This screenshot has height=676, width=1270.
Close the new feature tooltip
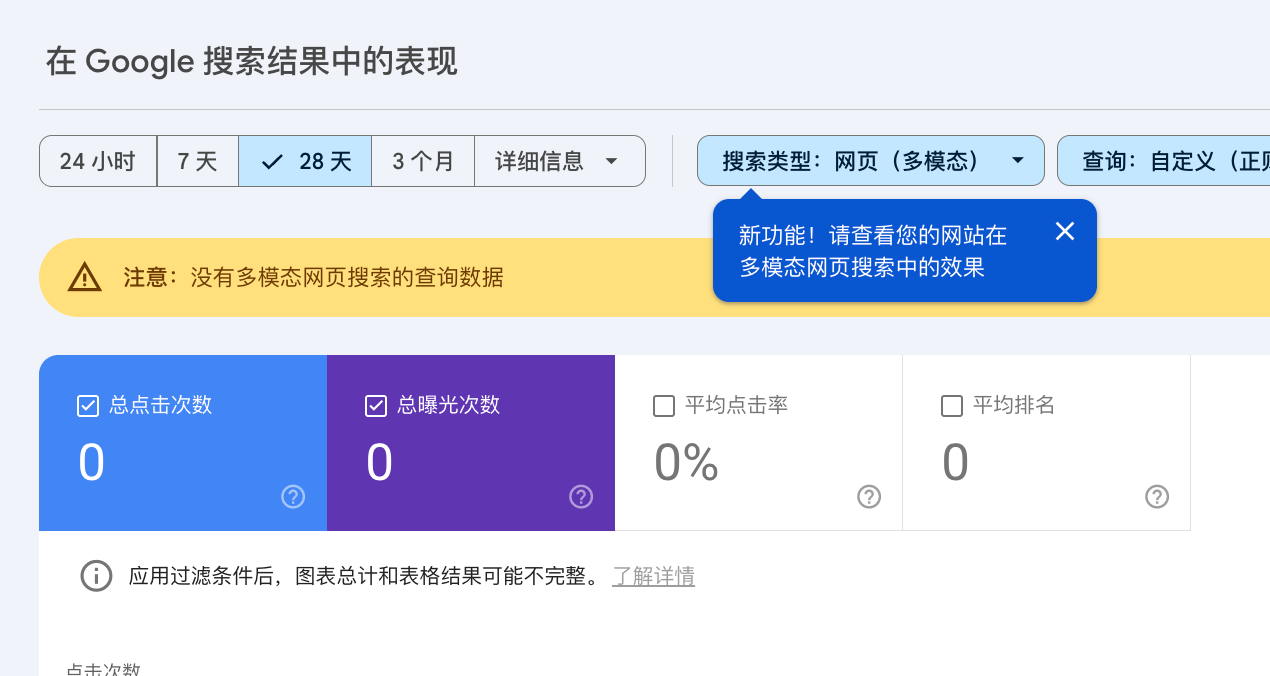point(1065,231)
